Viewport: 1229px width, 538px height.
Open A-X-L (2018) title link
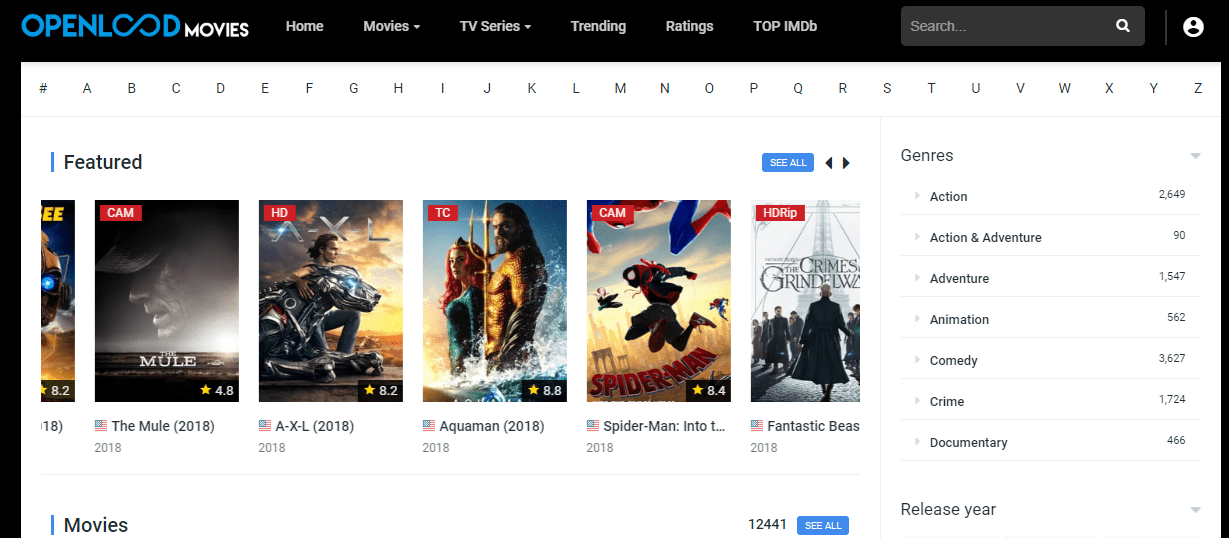(314, 426)
